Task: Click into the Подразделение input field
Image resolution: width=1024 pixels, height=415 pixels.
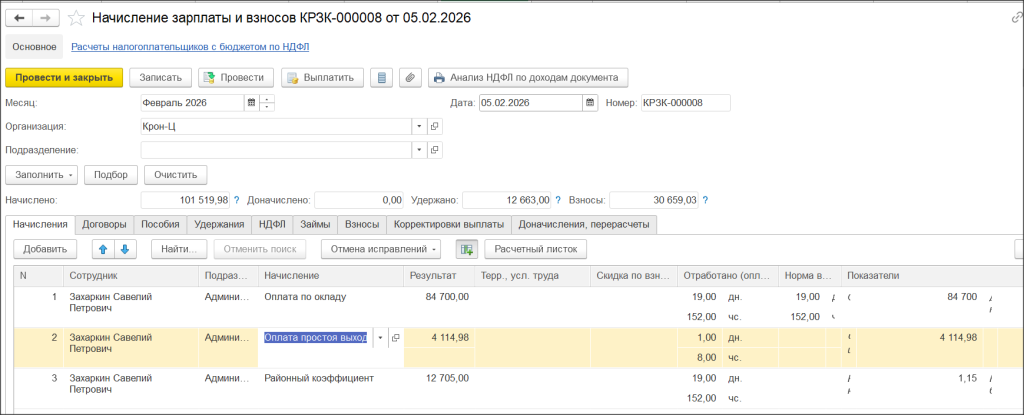Action: [x=276, y=150]
